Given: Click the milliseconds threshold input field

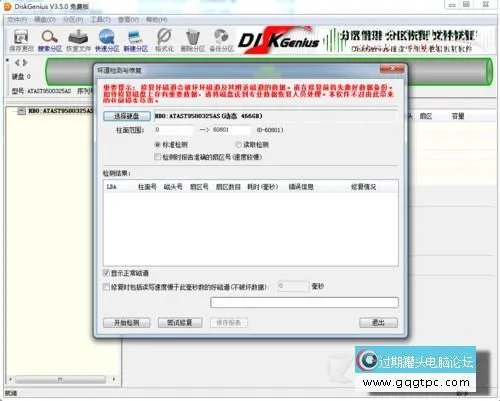Looking at the screenshot, I should pyautogui.click(x=293, y=286).
